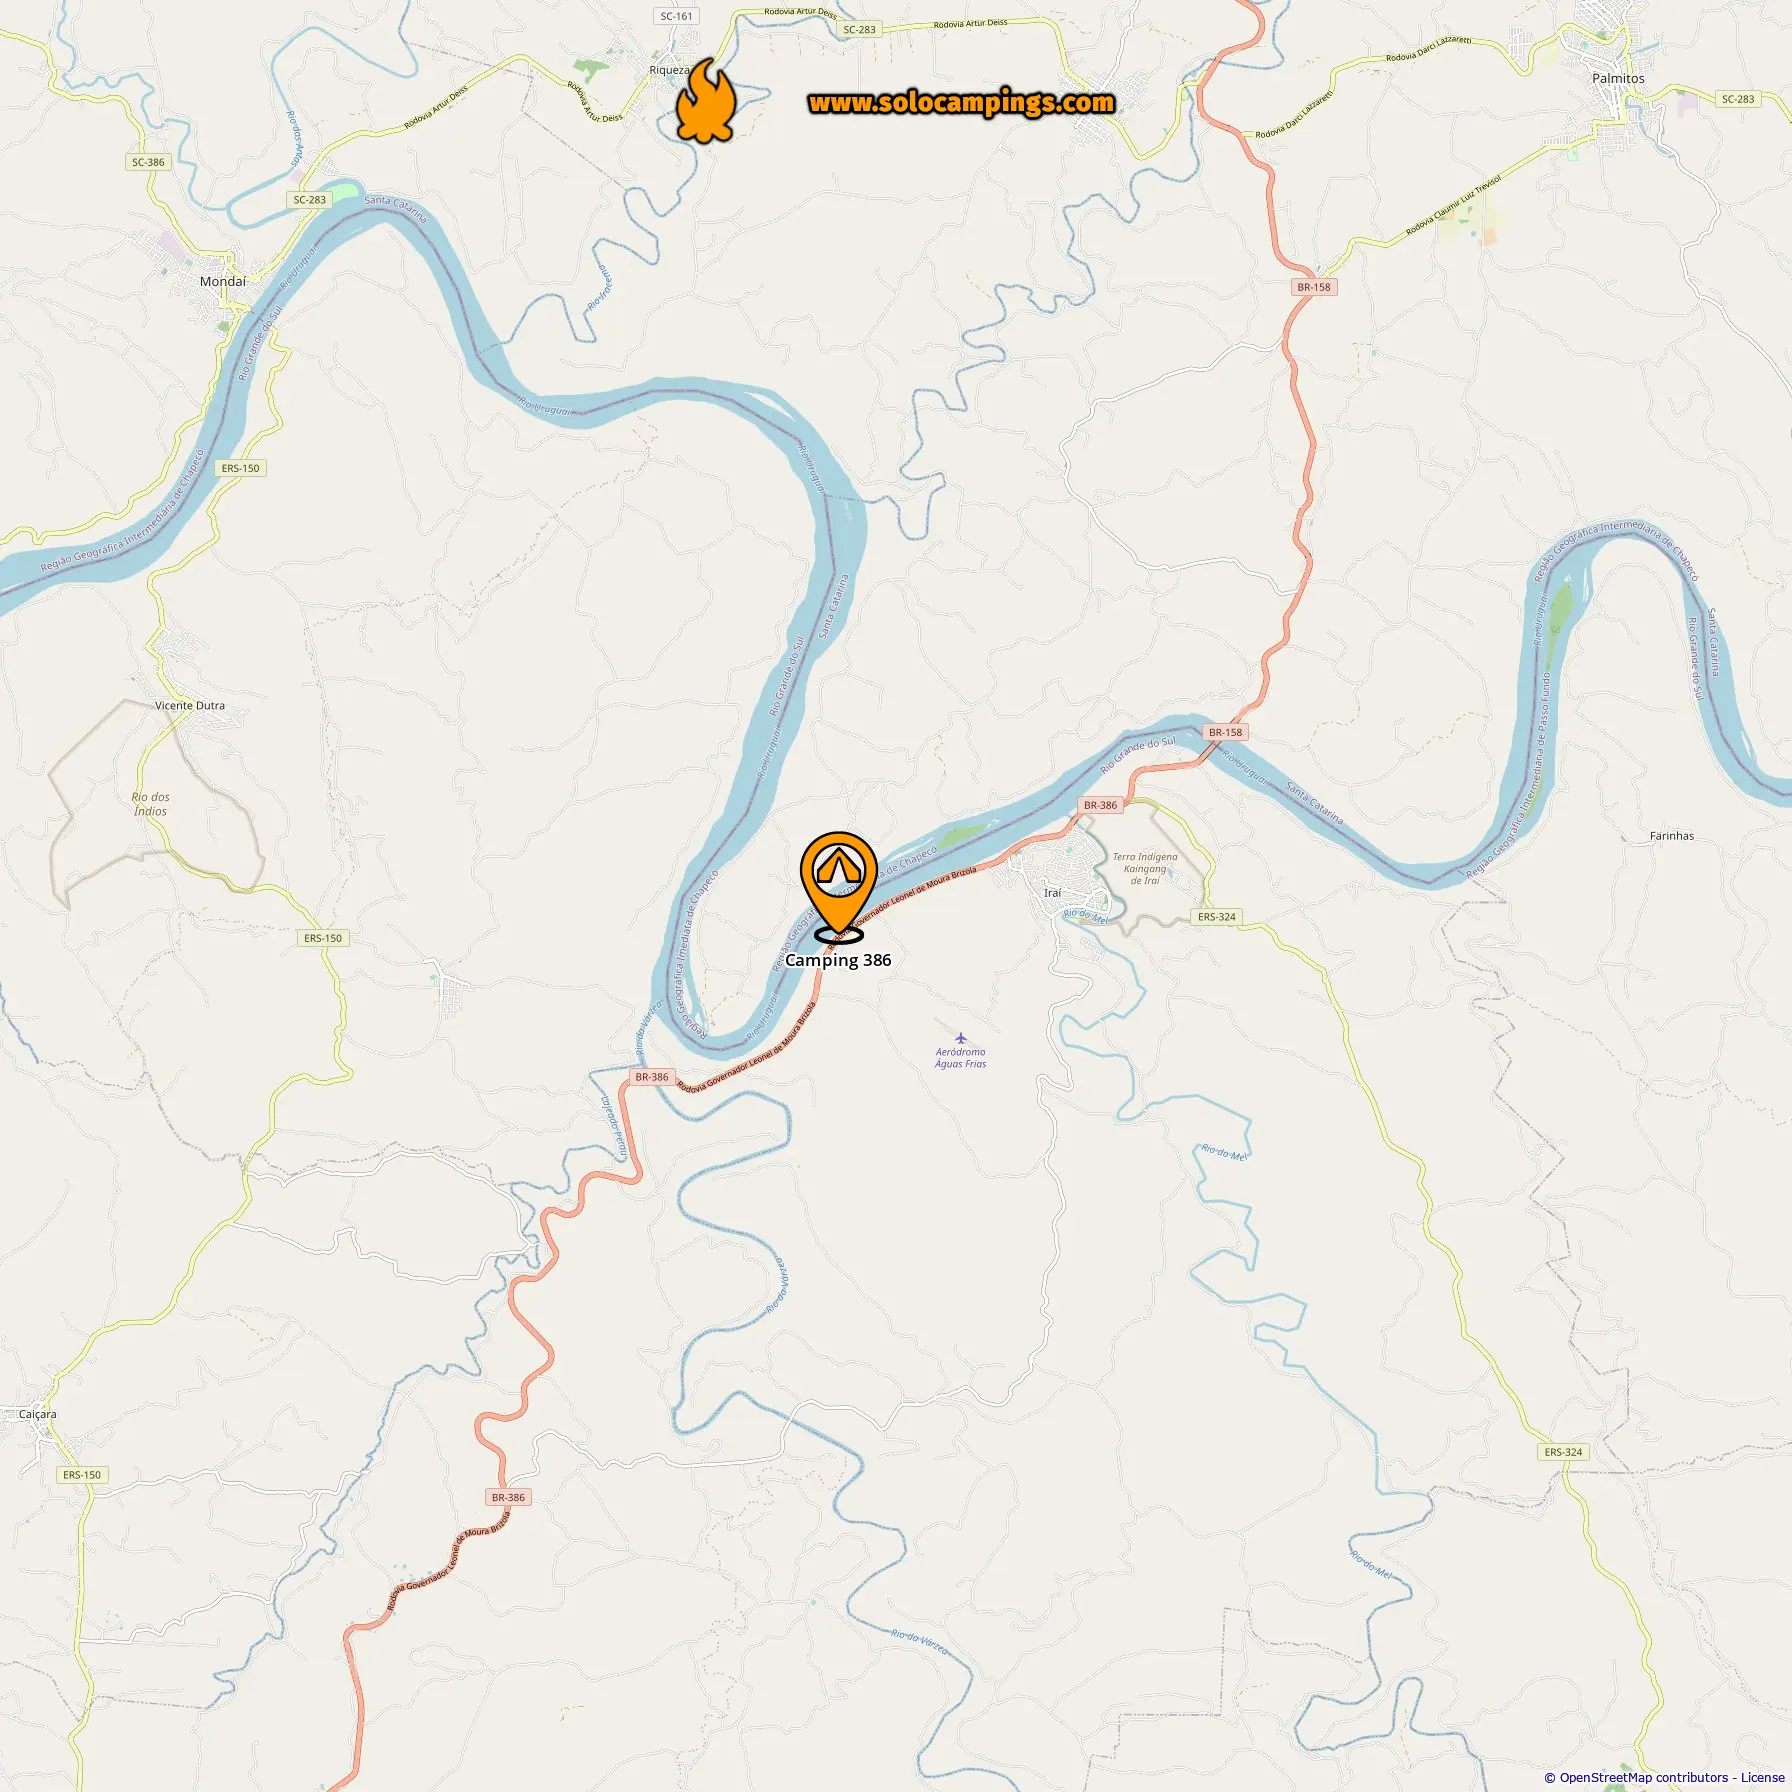Select the Riqueza town label
1792x1792 pixels.
[x=669, y=70]
